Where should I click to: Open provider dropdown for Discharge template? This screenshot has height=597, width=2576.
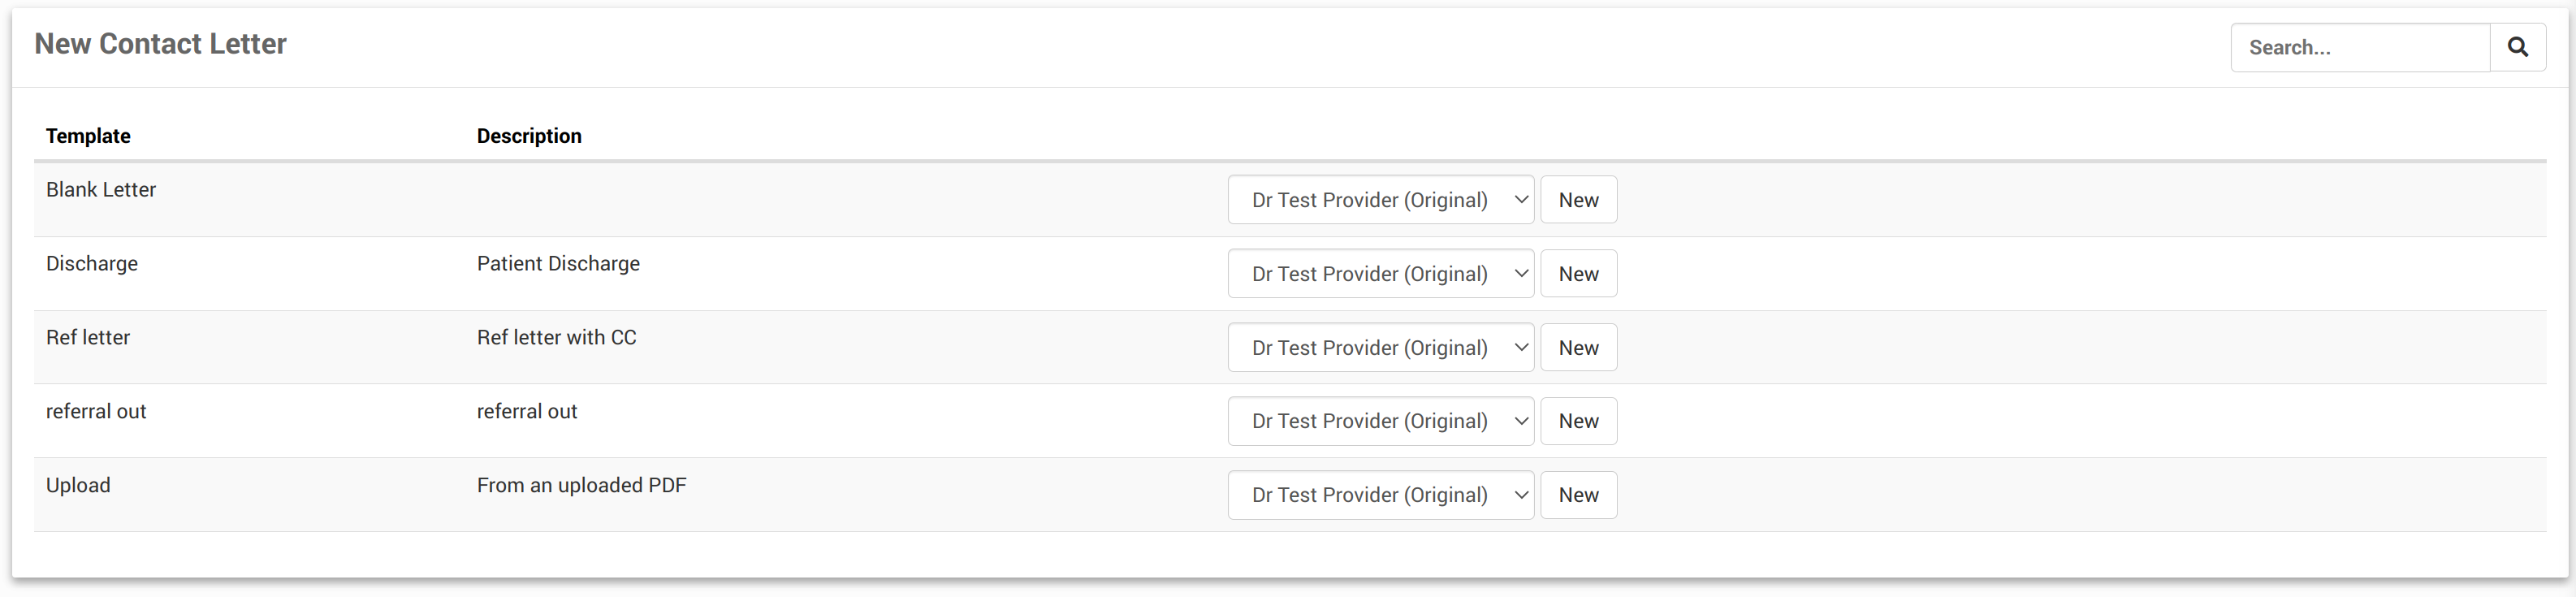click(1379, 274)
